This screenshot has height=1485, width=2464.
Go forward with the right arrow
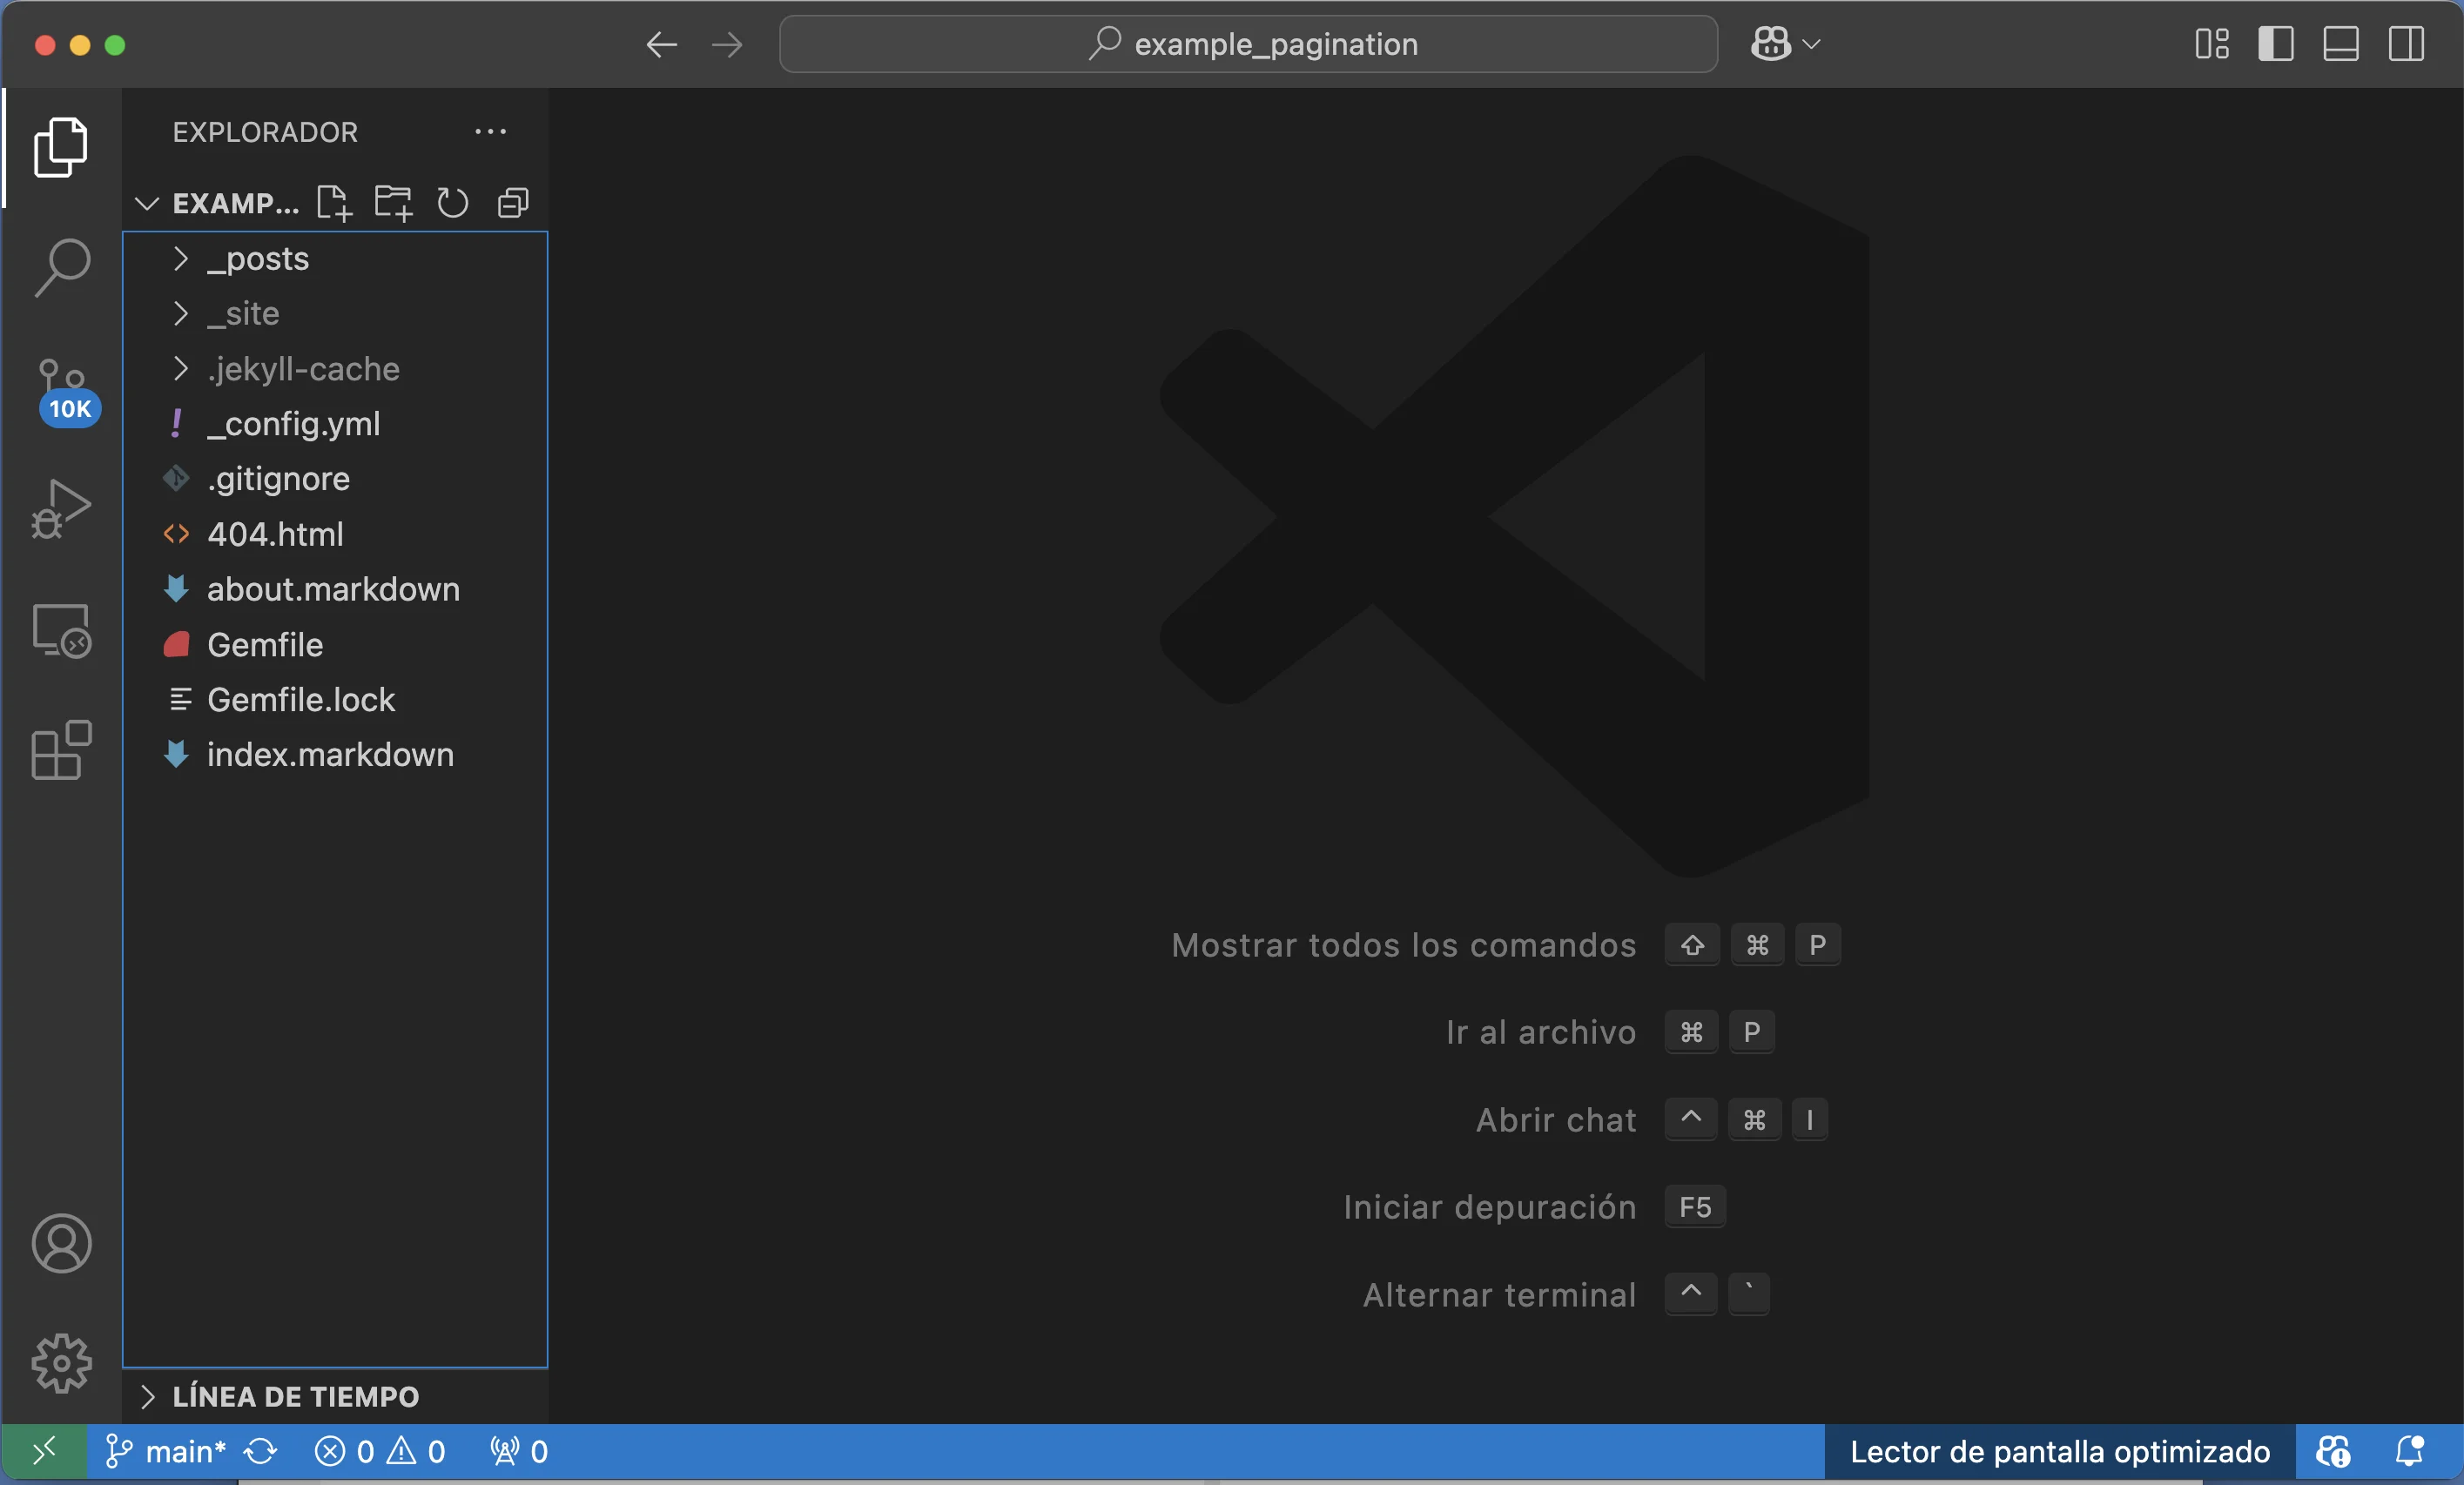(727, 44)
